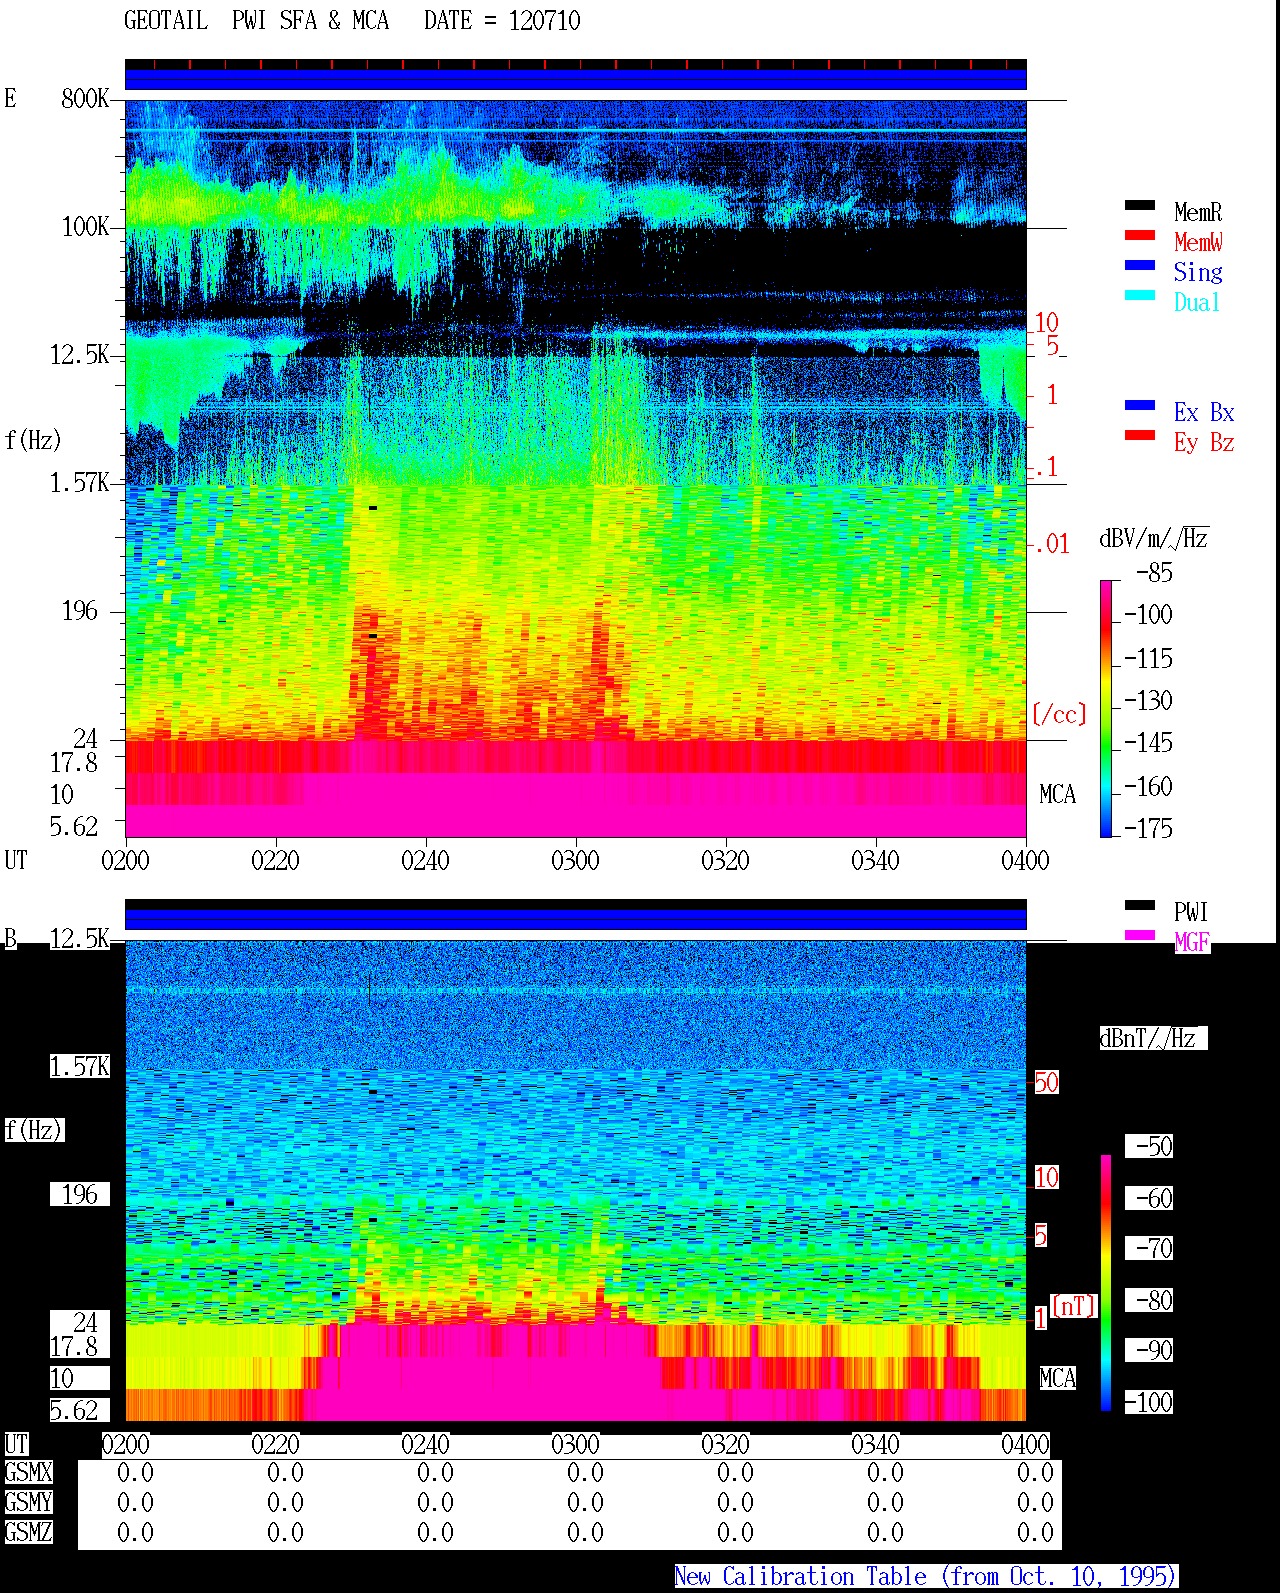This screenshot has height=1593, width=1280.
Task: Click the -130 value on dBV scale
Action: [1149, 701]
